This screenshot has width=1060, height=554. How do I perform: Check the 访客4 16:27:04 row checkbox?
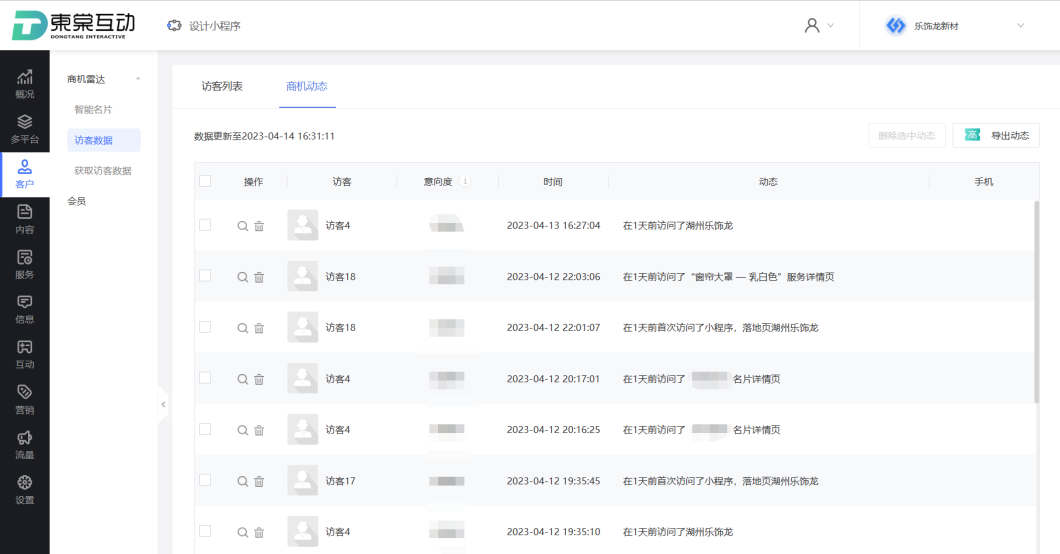click(205, 225)
